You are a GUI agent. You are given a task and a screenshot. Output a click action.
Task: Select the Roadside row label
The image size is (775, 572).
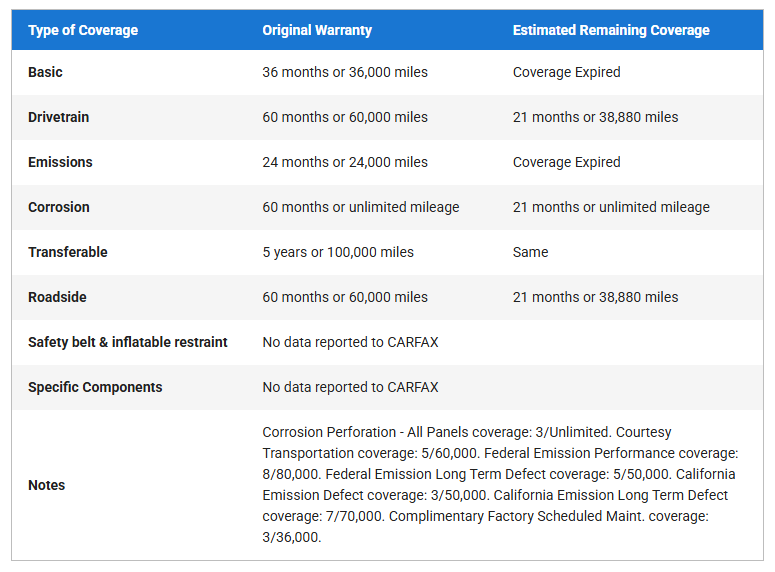tap(57, 297)
